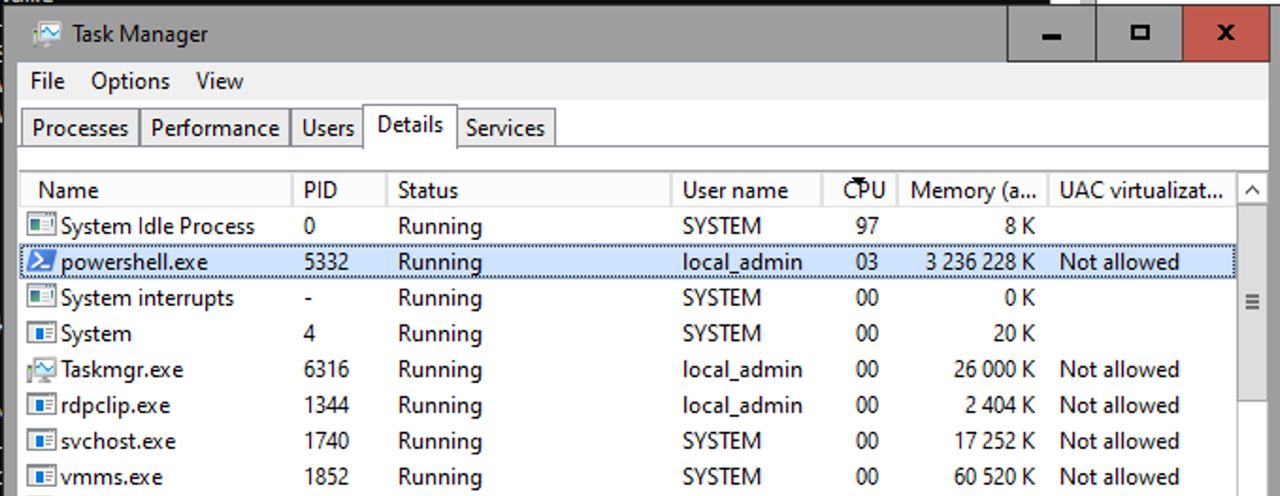Select the Taskmgr.exe process name
Screen dimensions: 1280x496
(122, 370)
